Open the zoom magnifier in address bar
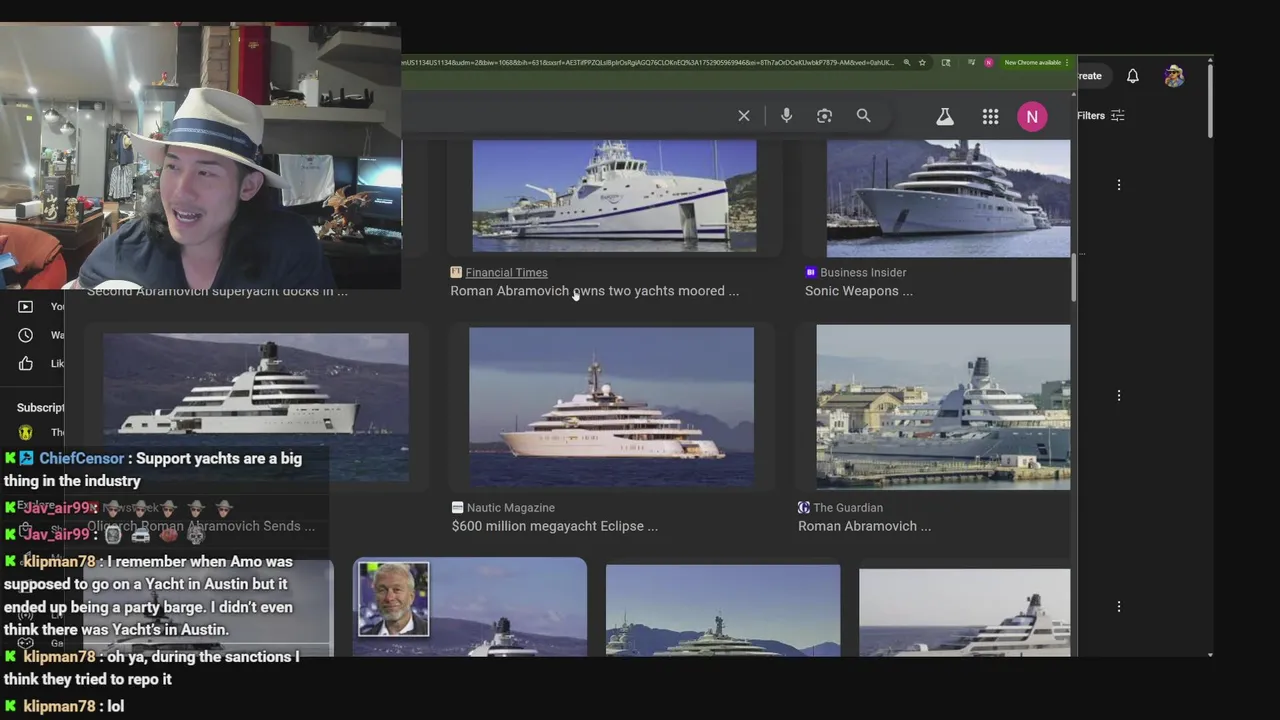The height and width of the screenshot is (720, 1280). pyautogui.click(x=907, y=62)
